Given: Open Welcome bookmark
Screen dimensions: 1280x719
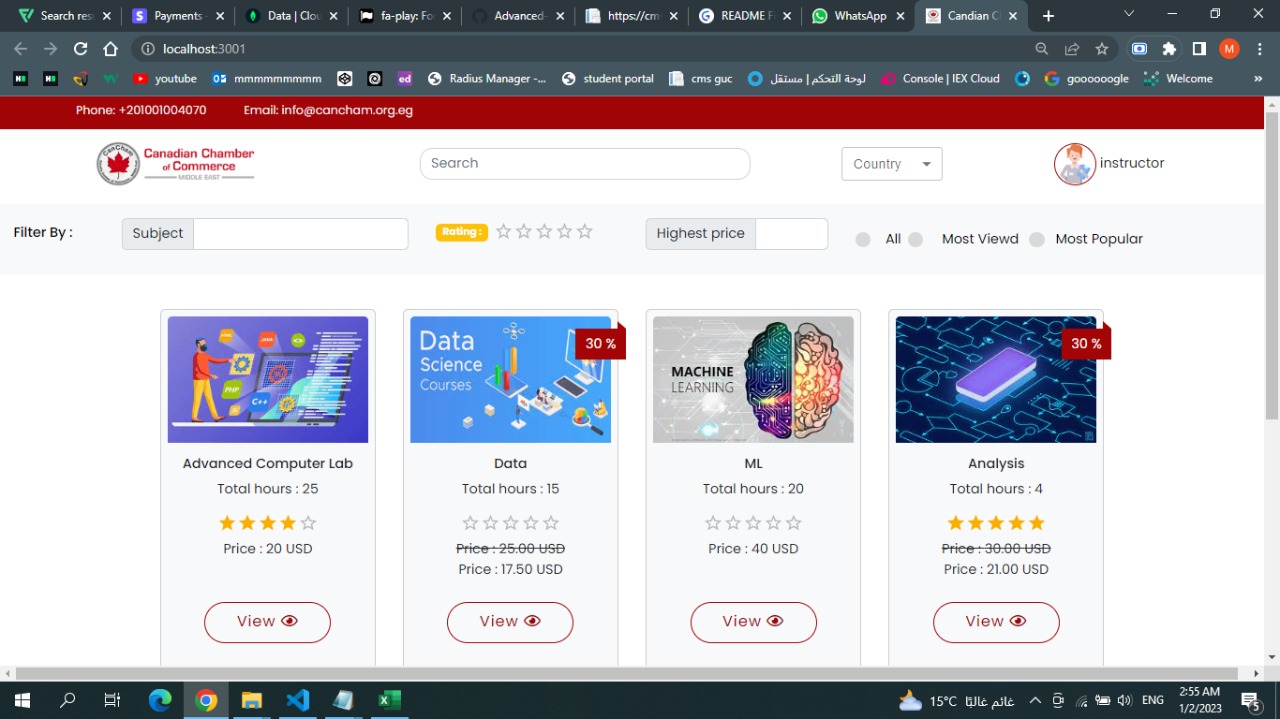Looking at the screenshot, I should tap(1178, 78).
